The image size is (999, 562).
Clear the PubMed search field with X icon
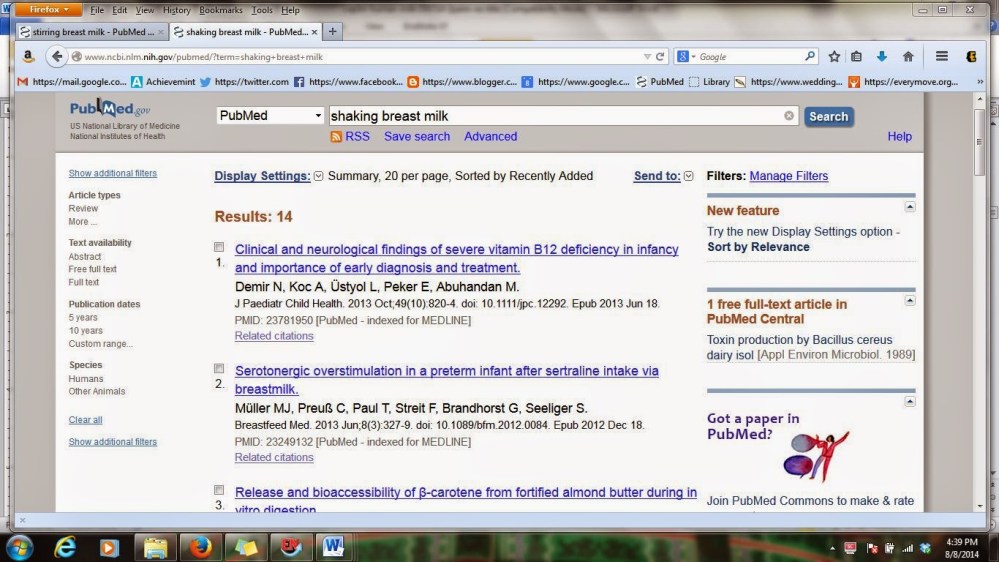[x=789, y=116]
